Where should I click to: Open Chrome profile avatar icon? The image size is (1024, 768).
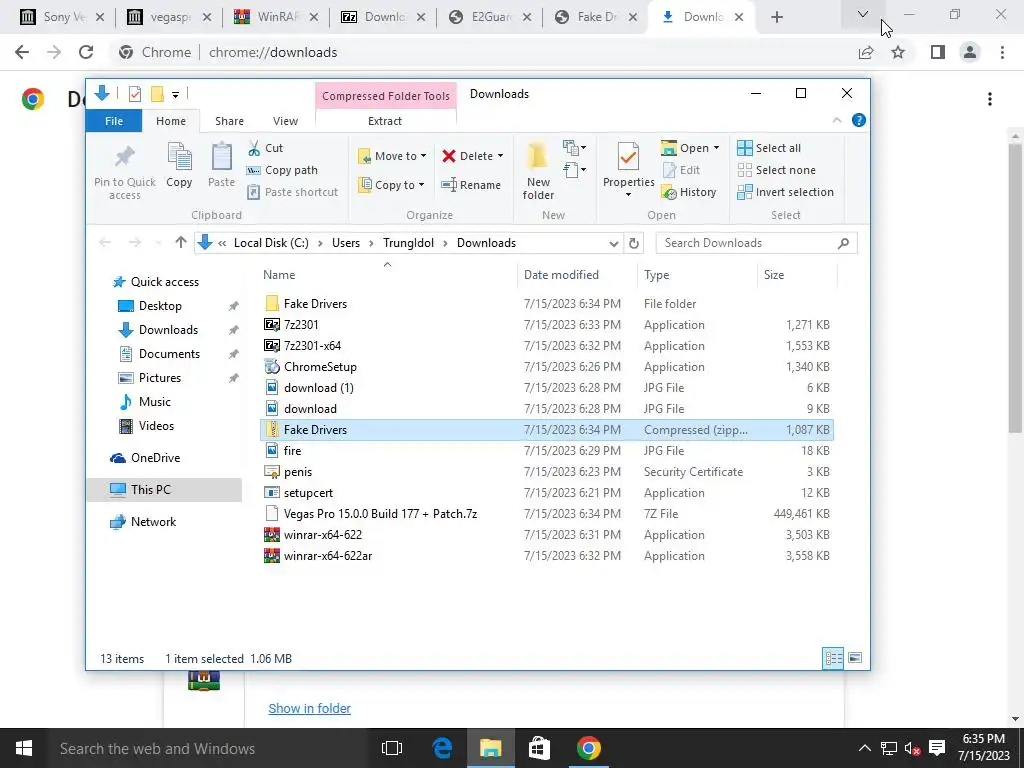click(x=970, y=52)
